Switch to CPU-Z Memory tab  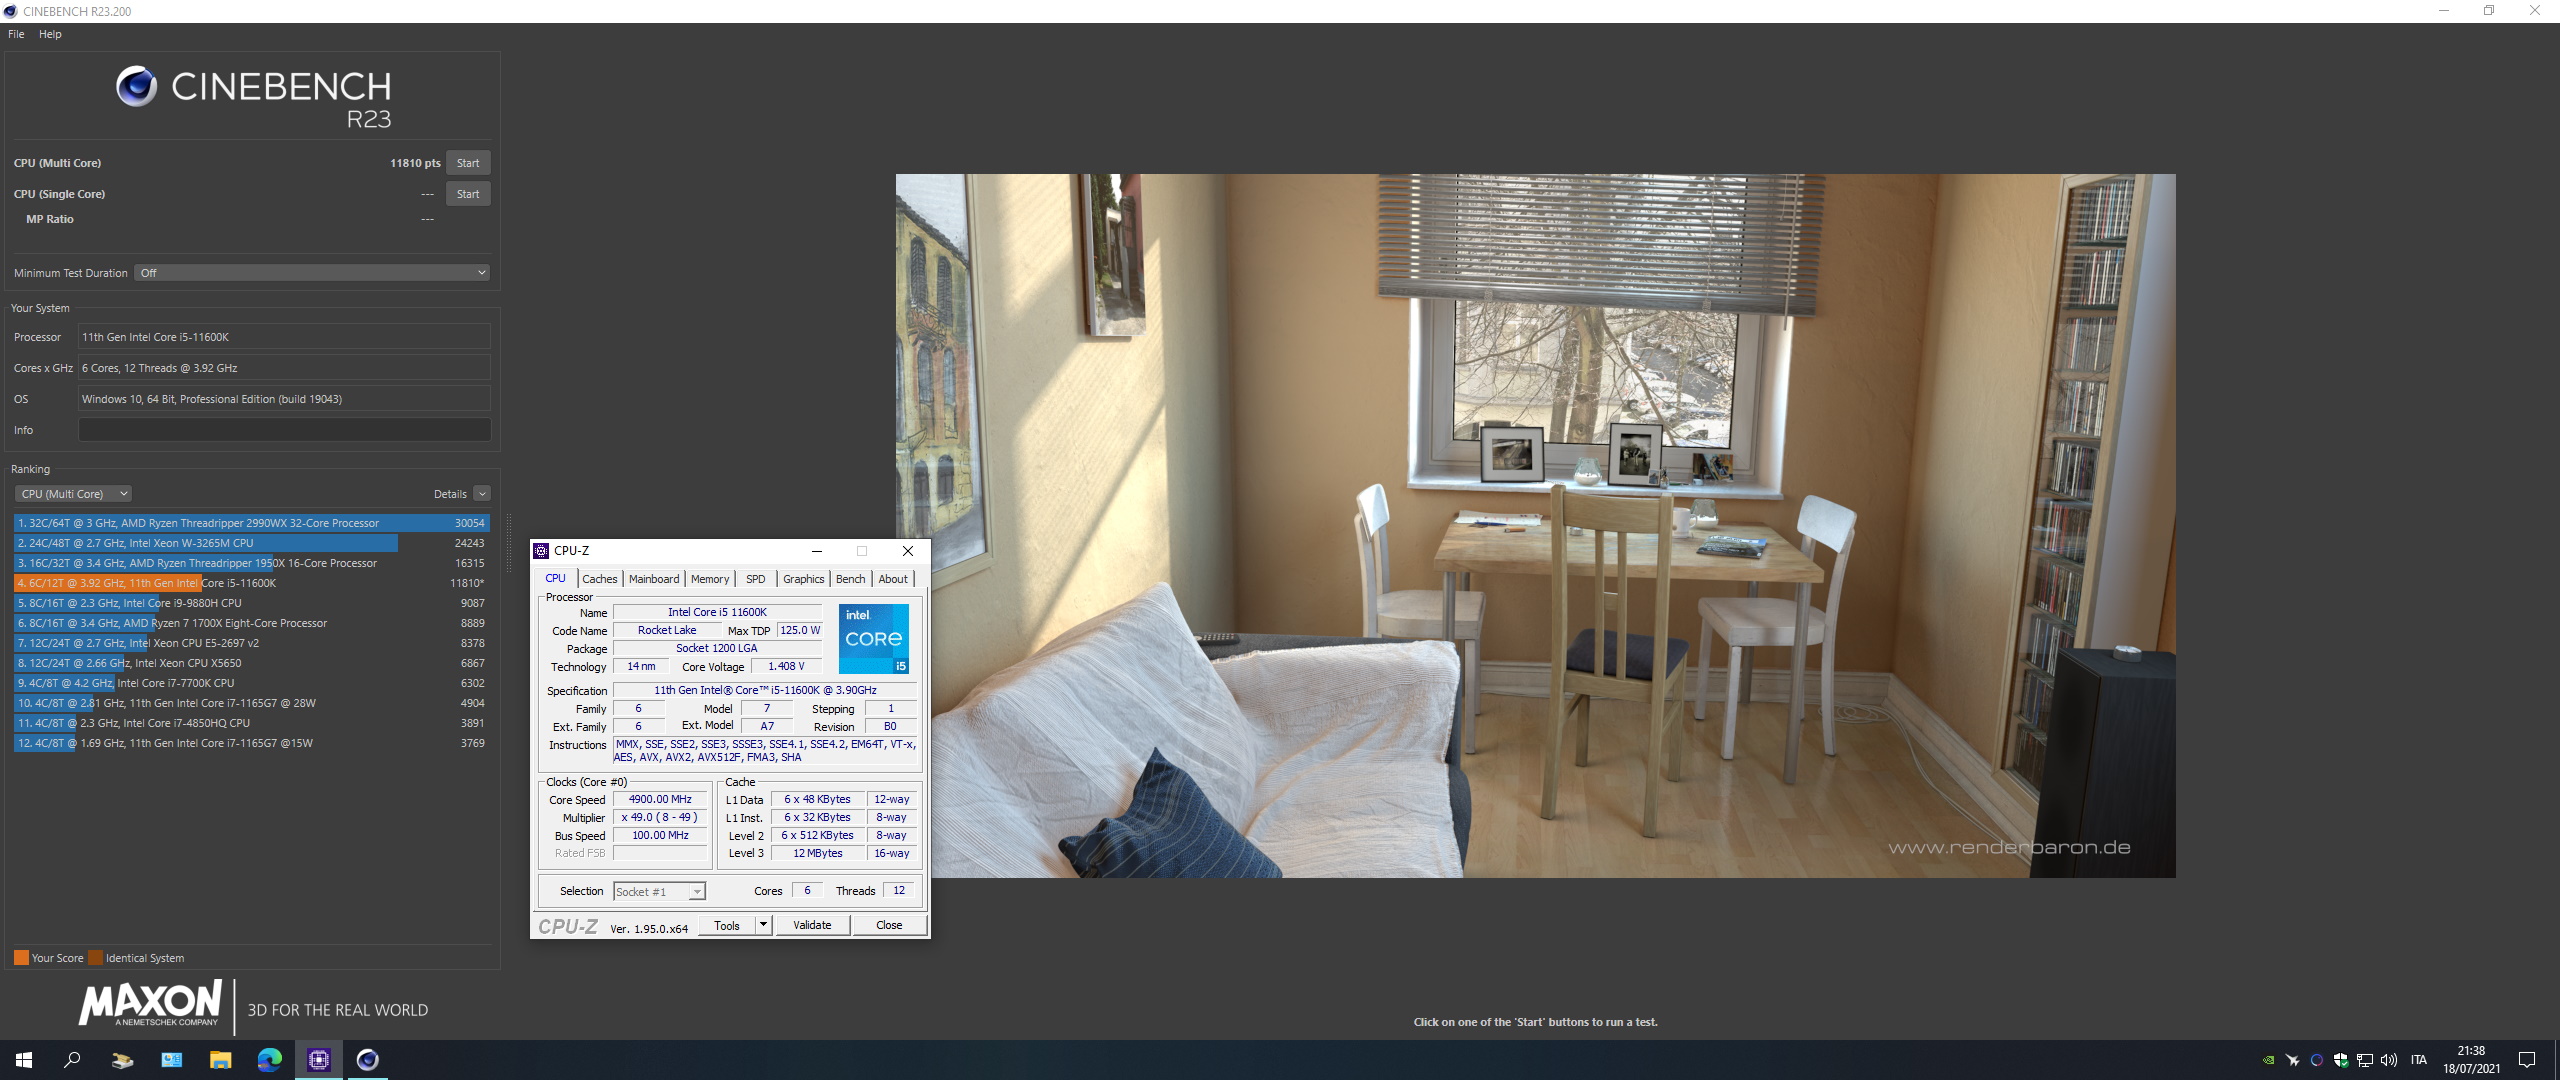pos(710,579)
